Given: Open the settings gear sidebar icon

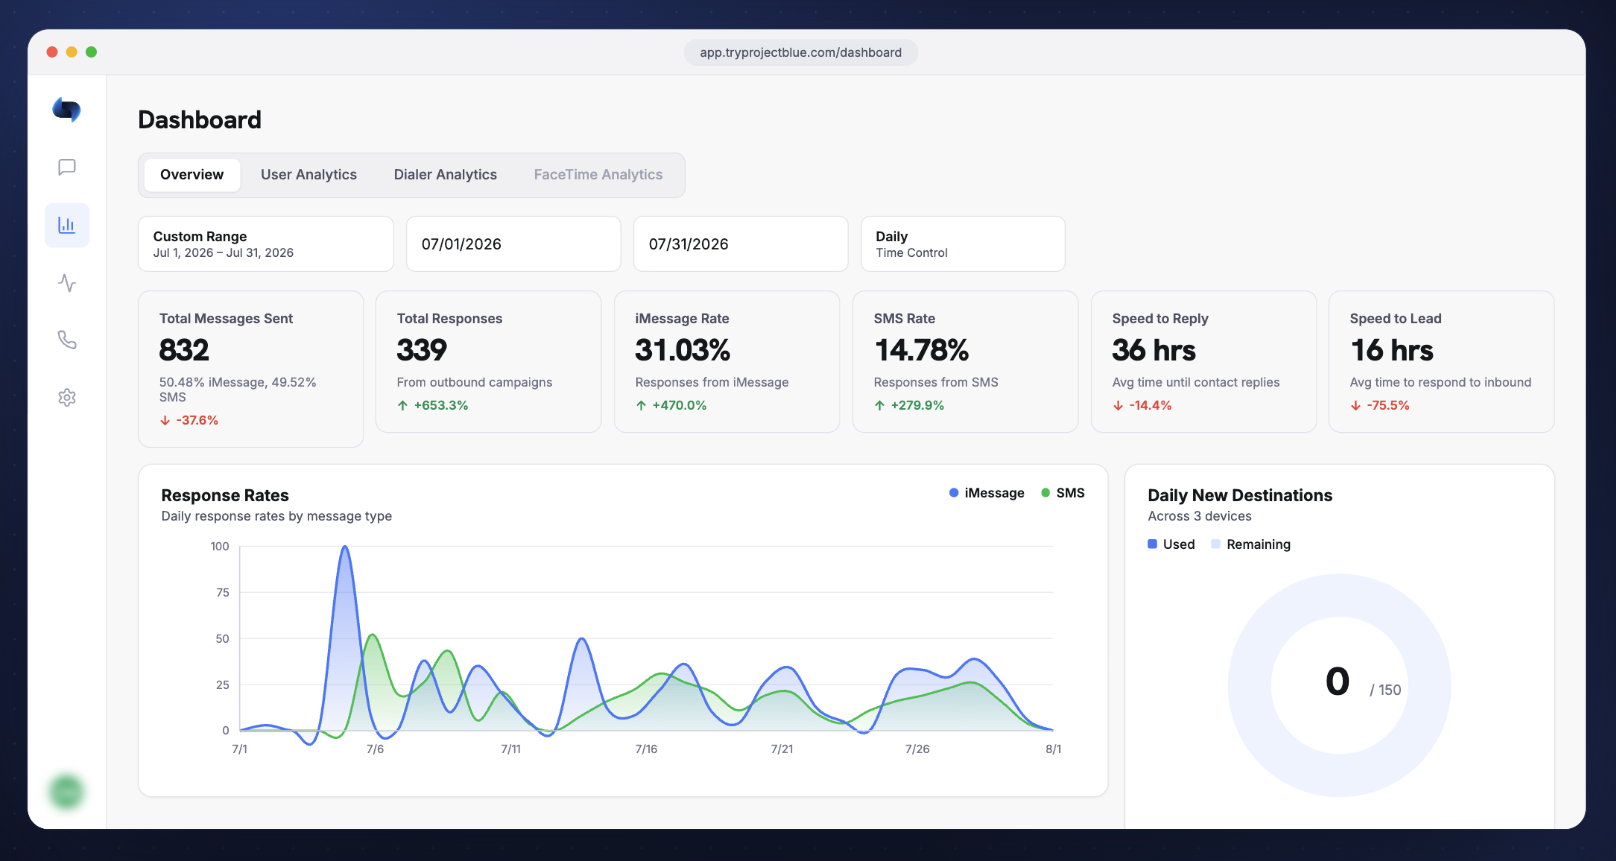Looking at the screenshot, I should click(x=67, y=397).
